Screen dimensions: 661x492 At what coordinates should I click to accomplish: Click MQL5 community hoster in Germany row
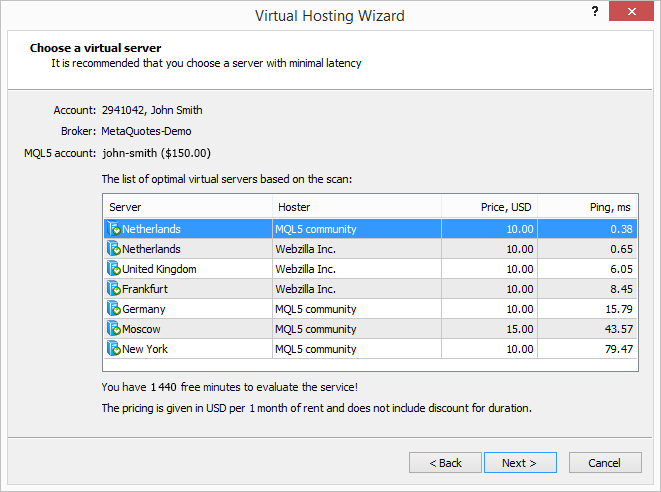pos(316,309)
